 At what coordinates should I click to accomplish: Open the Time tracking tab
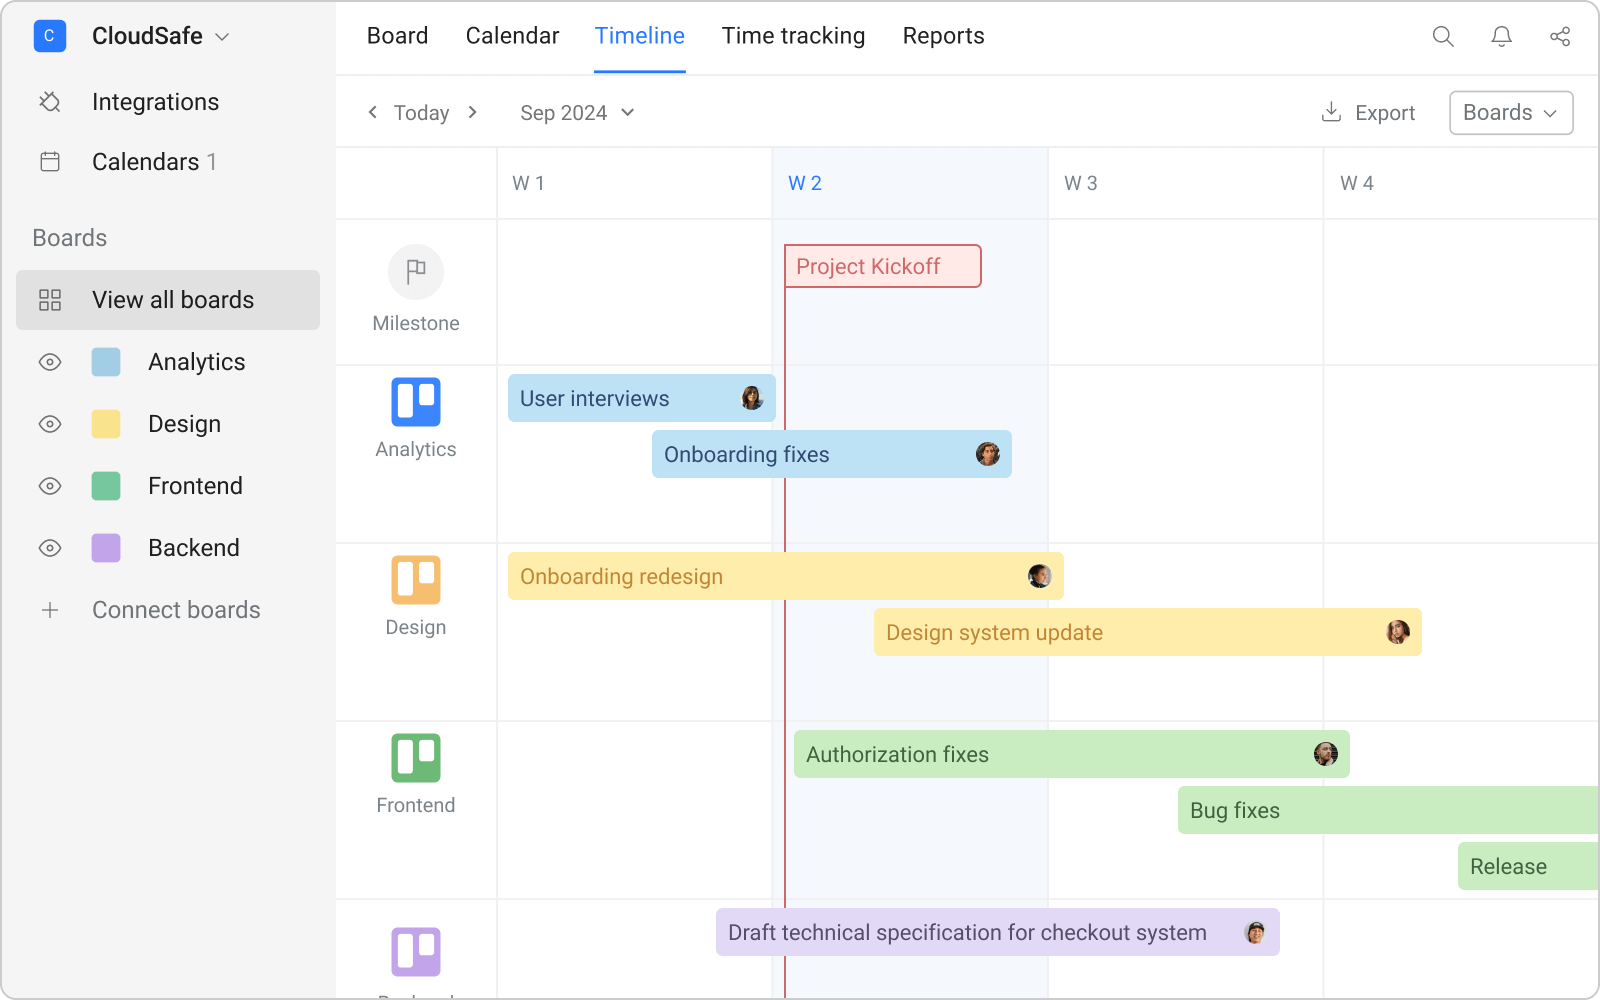click(x=793, y=36)
